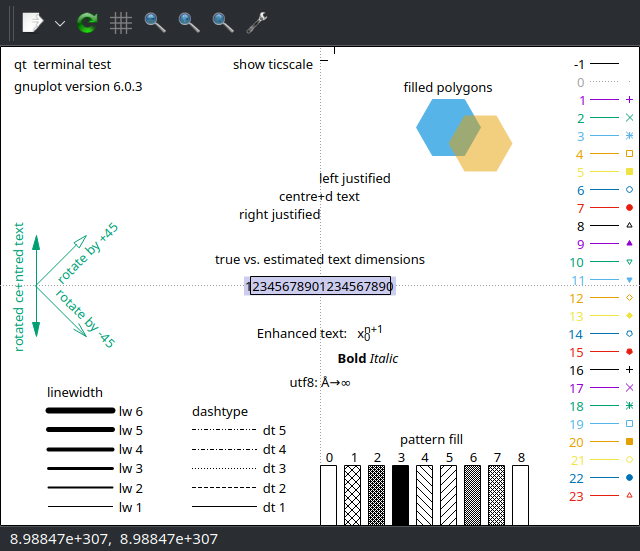Image resolution: width=640 pixels, height=551 pixels.
Task: Click linetype legend entry -1
Action: click(597, 64)
